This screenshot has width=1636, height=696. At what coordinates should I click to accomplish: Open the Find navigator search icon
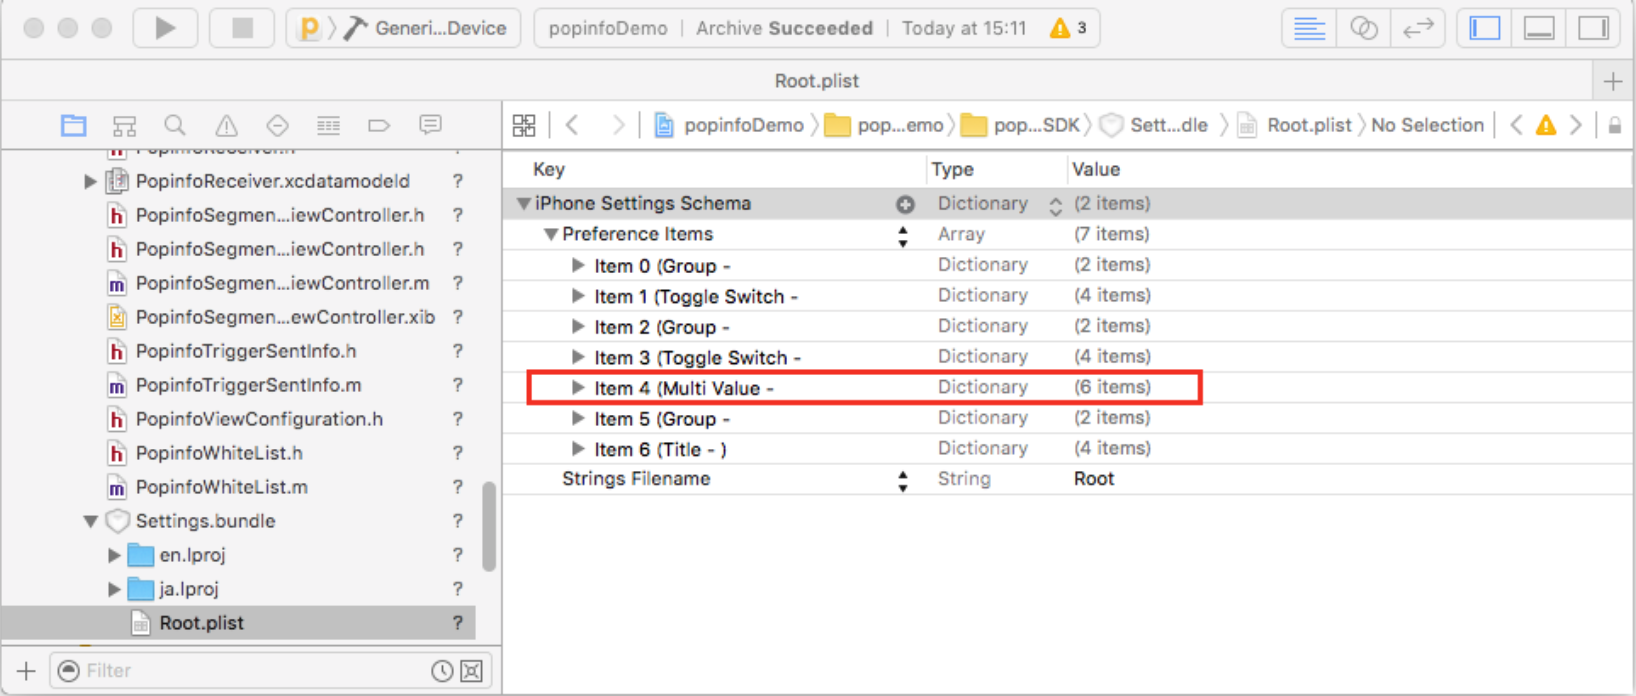(175, 125)
